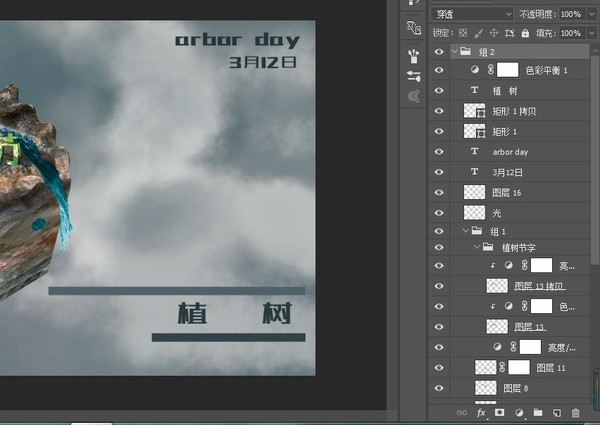Click the layers panel scroll-up arrow

(x=595, y=51)
